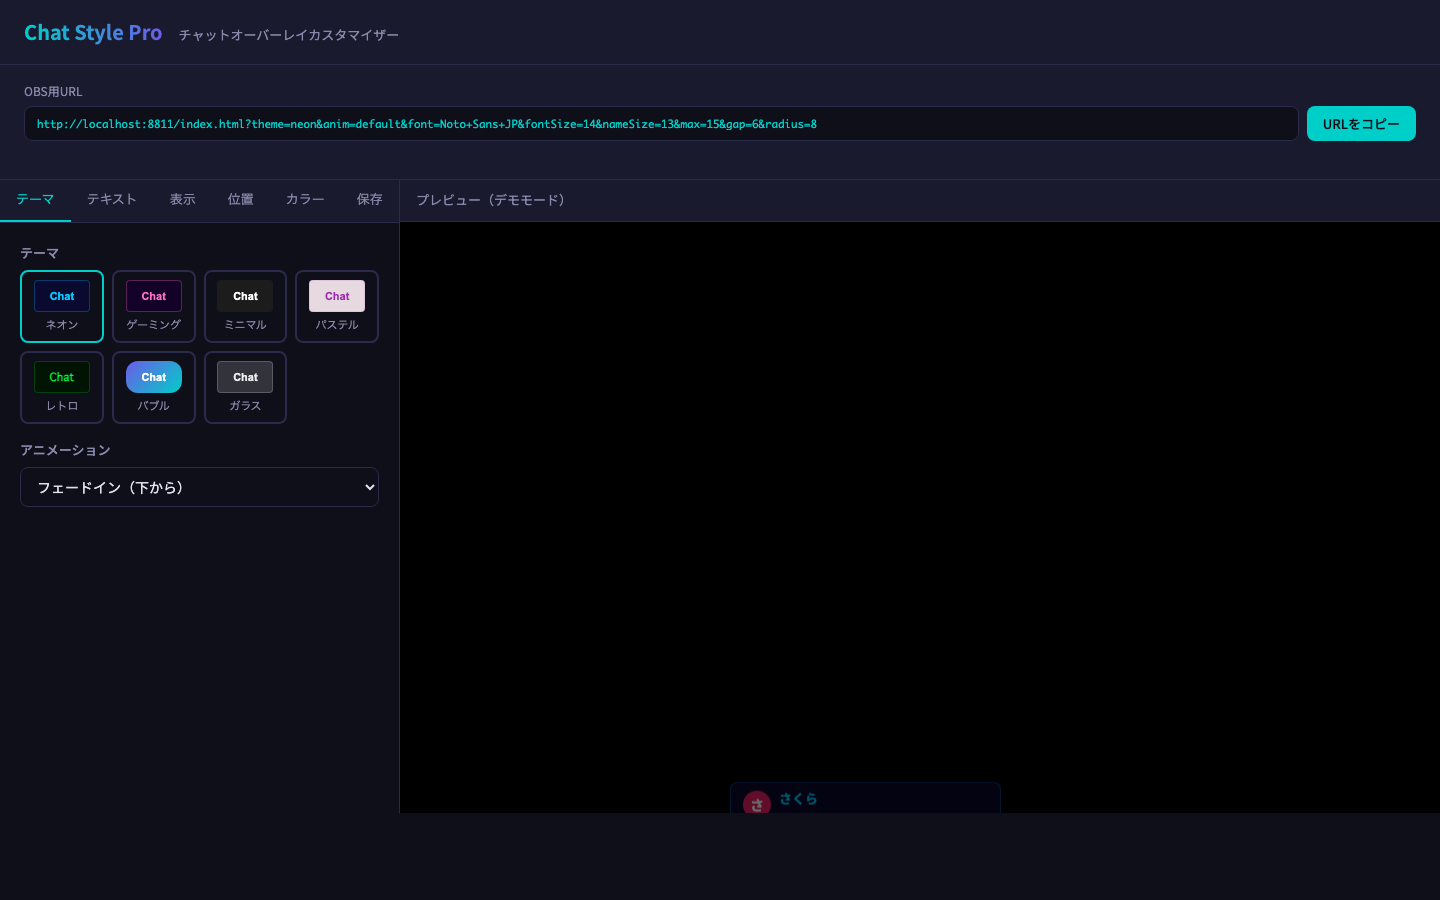The height and width of the screenshot is (900, 1440).
Task: Select the ネオン theme card
Action: [x=62, y=306]
